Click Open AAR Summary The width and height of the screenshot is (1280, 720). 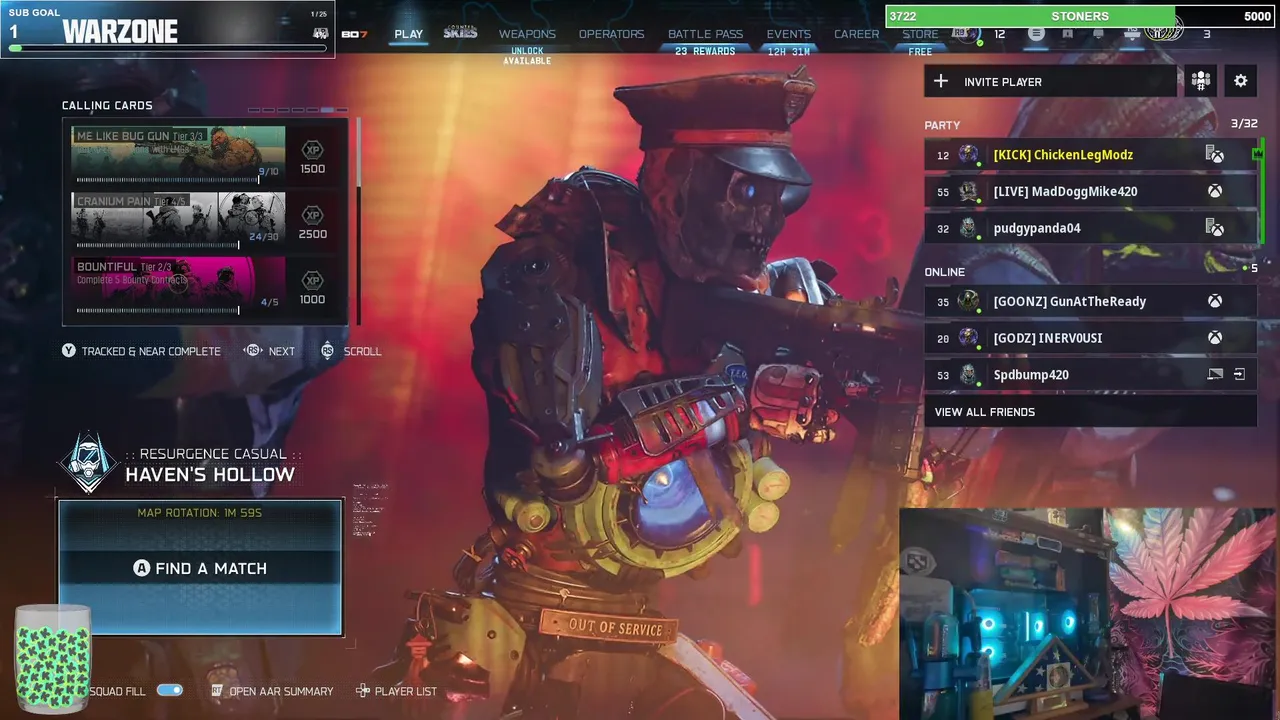[x=272, y=691]
